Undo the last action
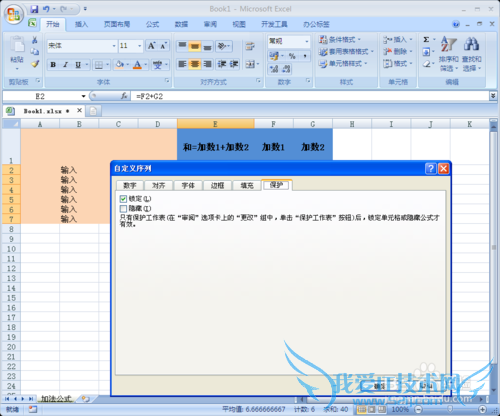The width and height of the screenshot is (500, 416). [x=46, y=9]
